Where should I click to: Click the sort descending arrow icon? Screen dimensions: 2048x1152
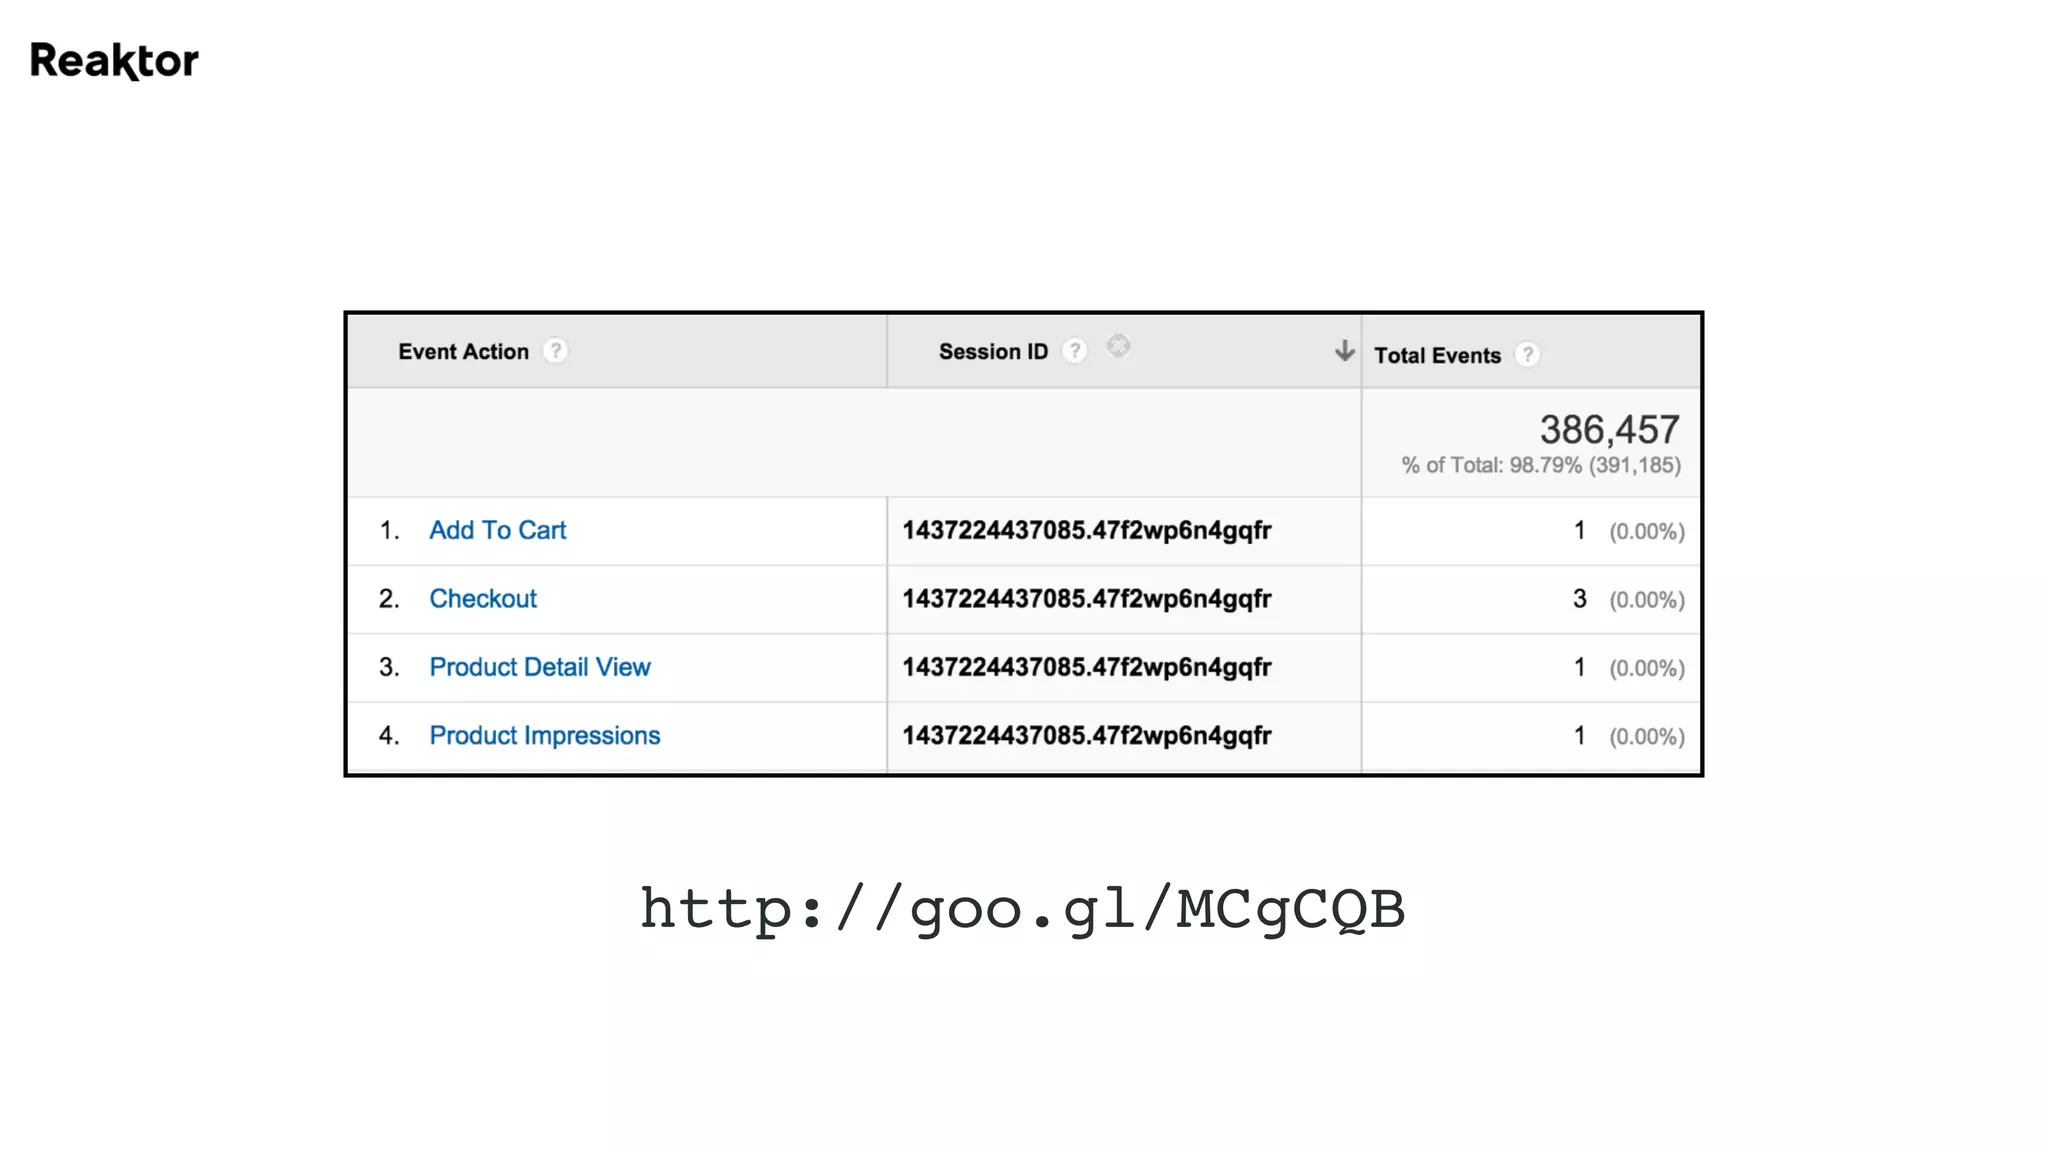click(1344, 351)
